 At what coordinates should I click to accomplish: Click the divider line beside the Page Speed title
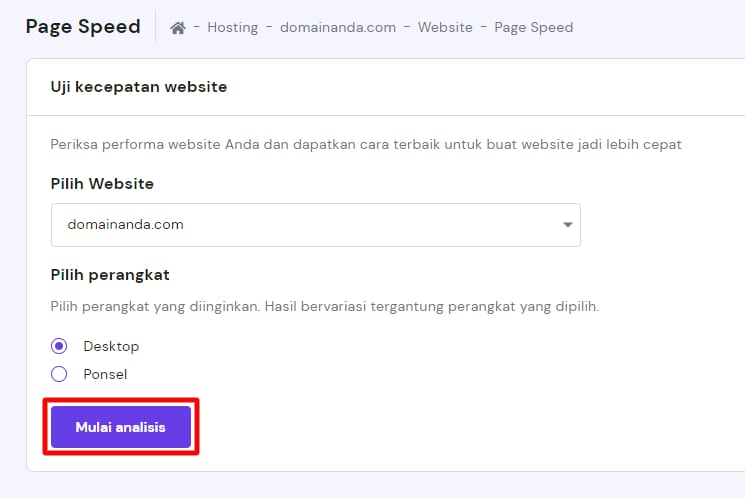[156, 27]
